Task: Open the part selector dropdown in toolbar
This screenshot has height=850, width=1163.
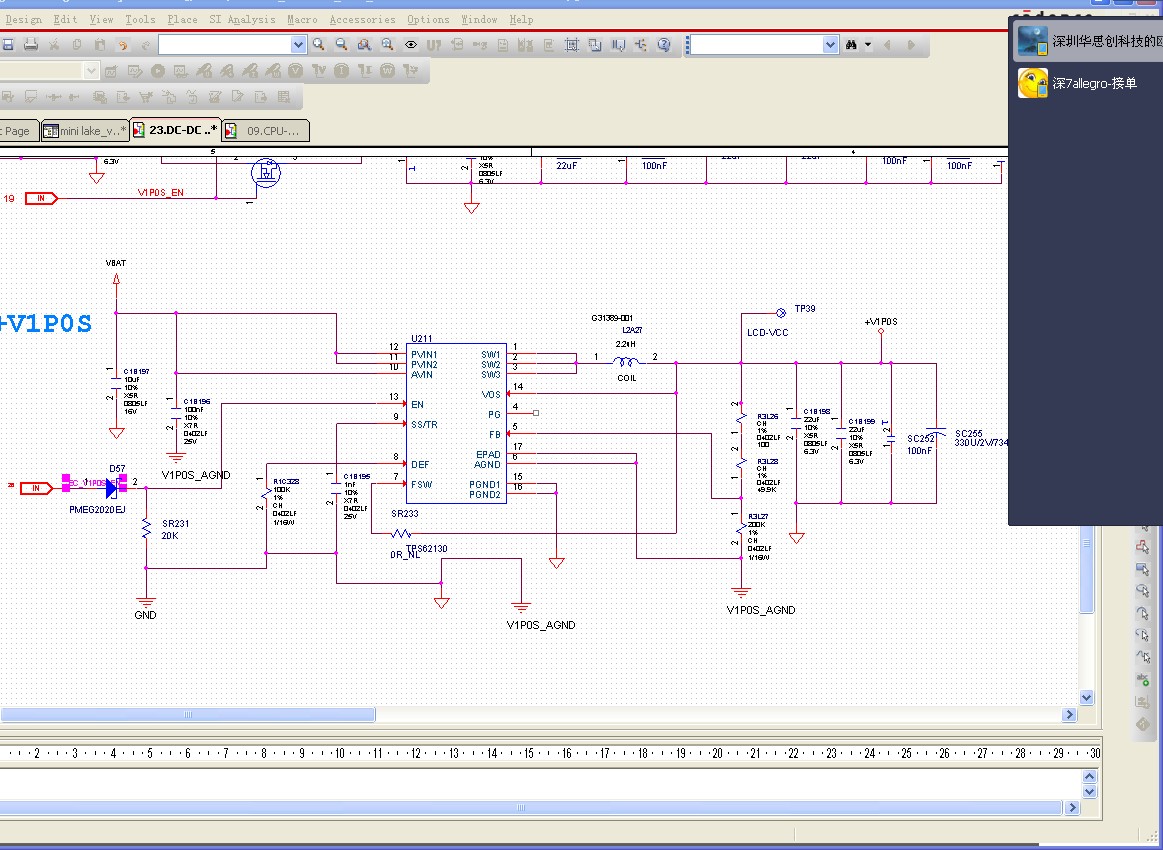Action: pos(298,45)
